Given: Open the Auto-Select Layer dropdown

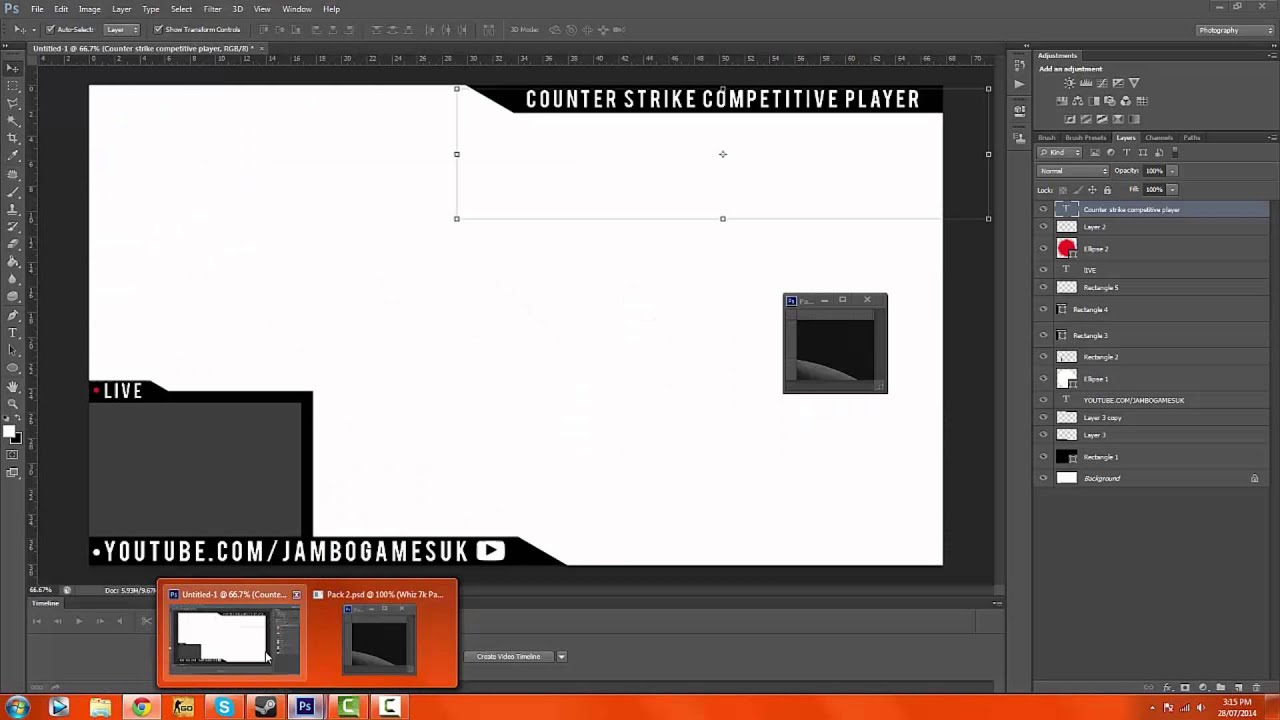Looking at the screenshot, I should 122,30.
